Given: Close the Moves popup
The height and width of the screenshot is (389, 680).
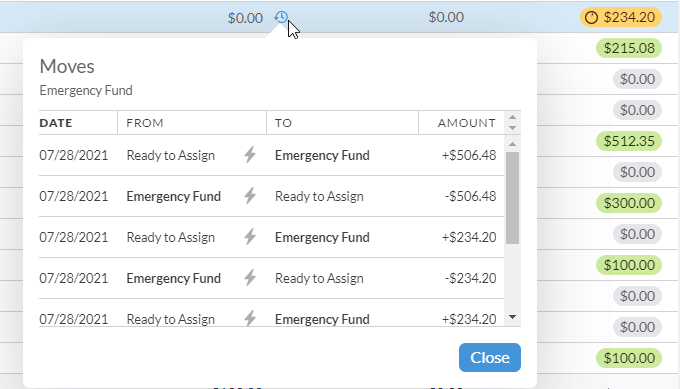Looking at the screenshot, I should click(x=490, y=357).
